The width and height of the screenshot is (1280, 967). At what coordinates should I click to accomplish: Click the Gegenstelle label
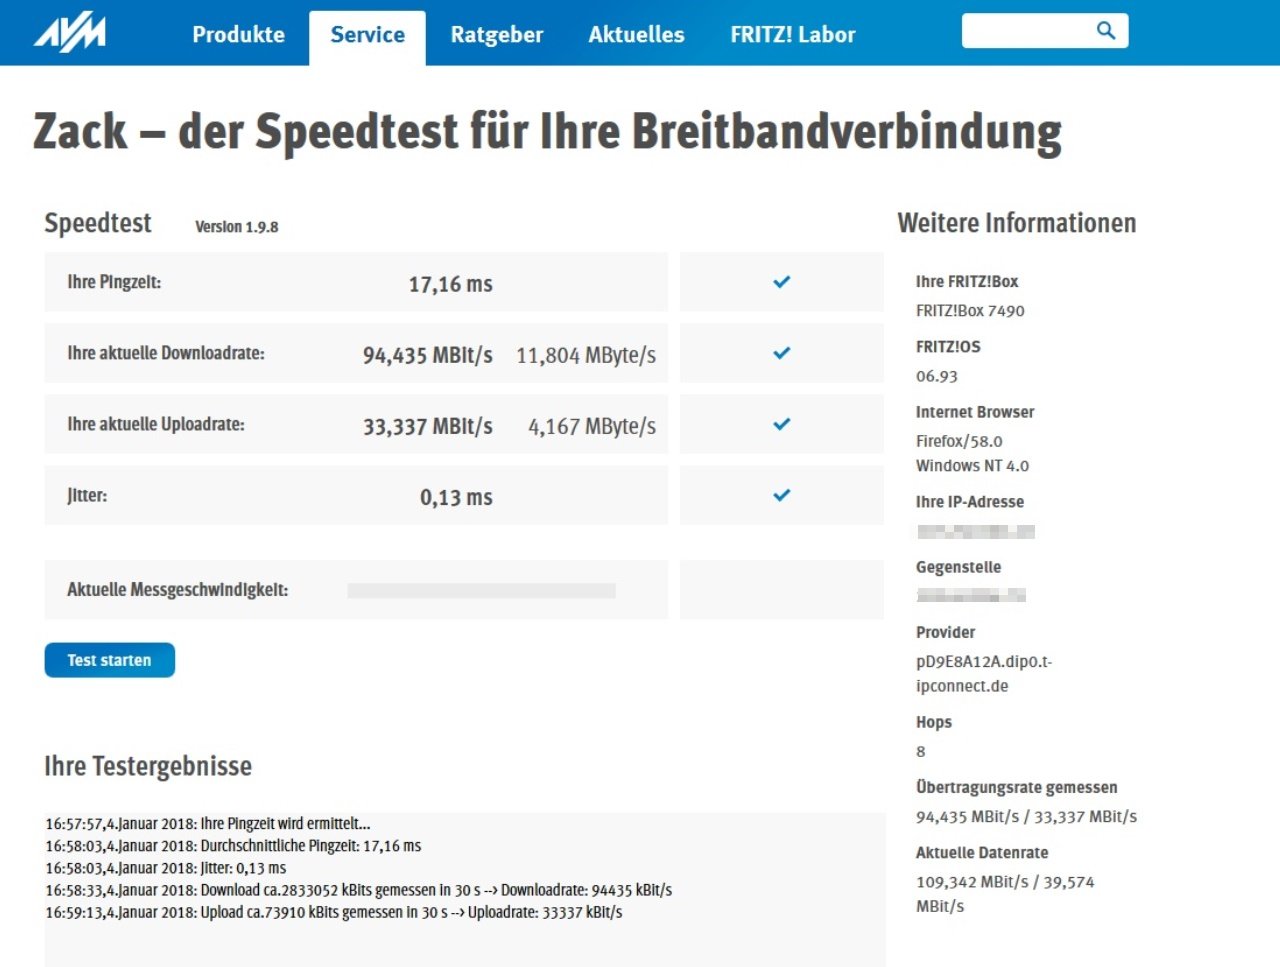tap(958, 567)
